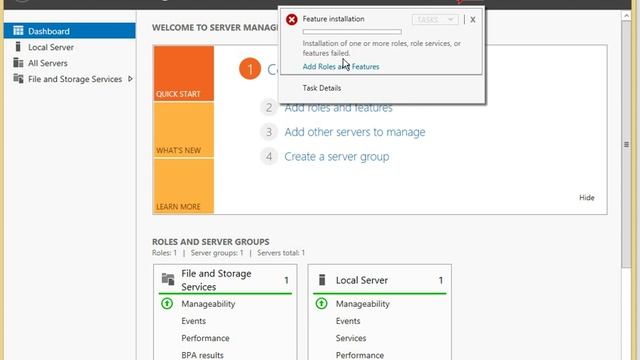This screenshot has height=360, width=640.
Task: Open BPA results in File and Storage tile
Action: click(x=202, y=355)
